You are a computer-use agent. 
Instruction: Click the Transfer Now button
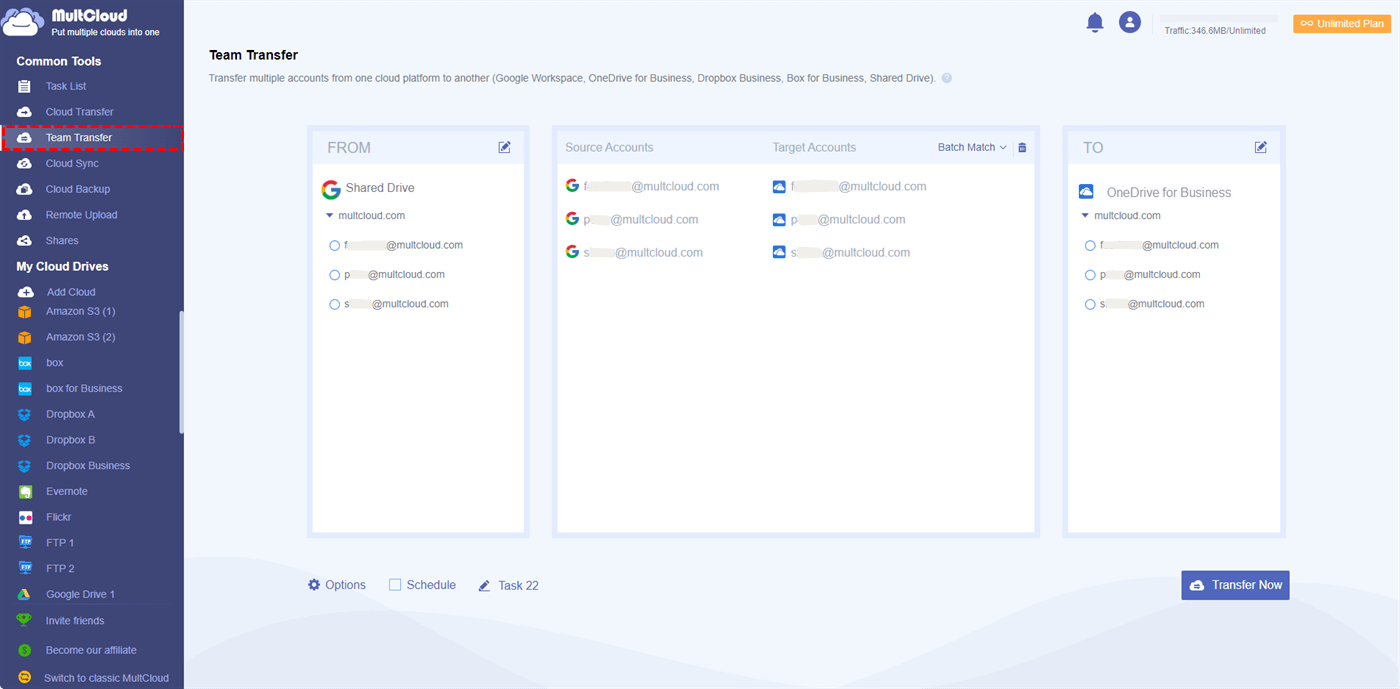pos(1235,585)
